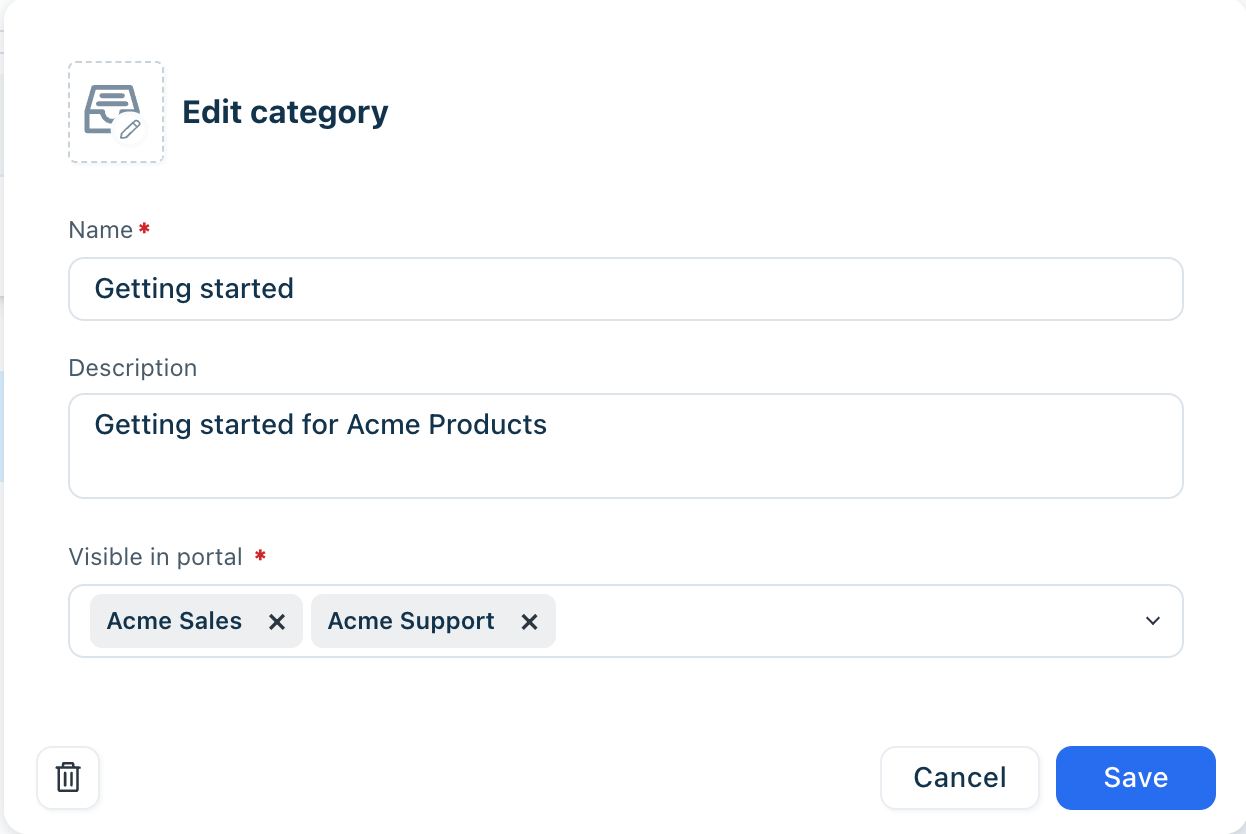Click the Name field label
Viewport: 1246px width, 834px height.
pos(101,230)
